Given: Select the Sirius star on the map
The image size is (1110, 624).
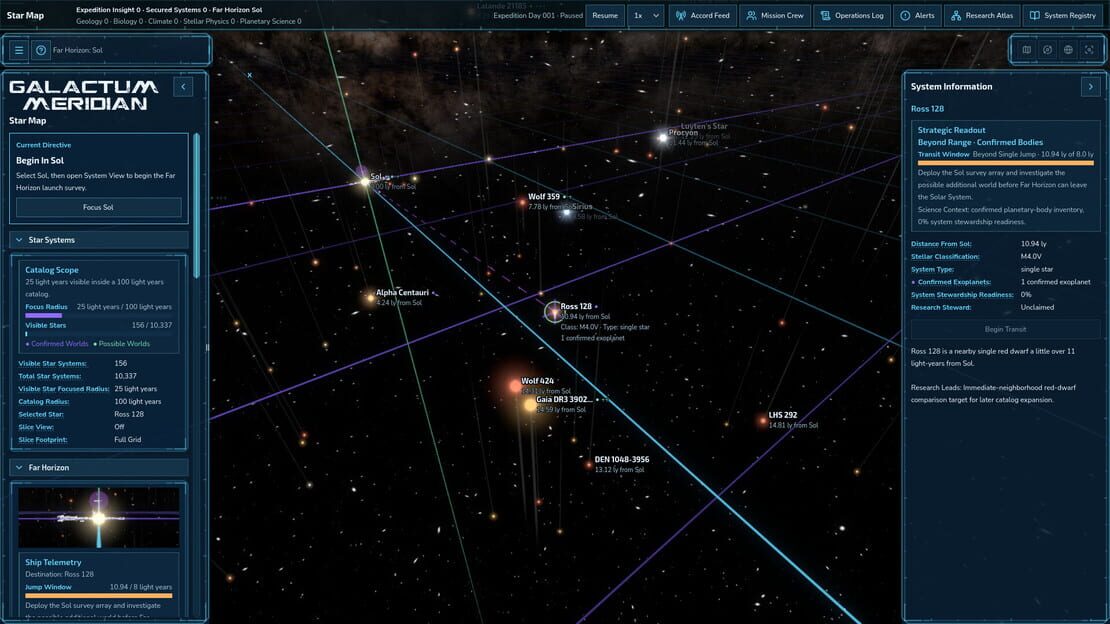Looking at the screenshot, I should (566, 212).
